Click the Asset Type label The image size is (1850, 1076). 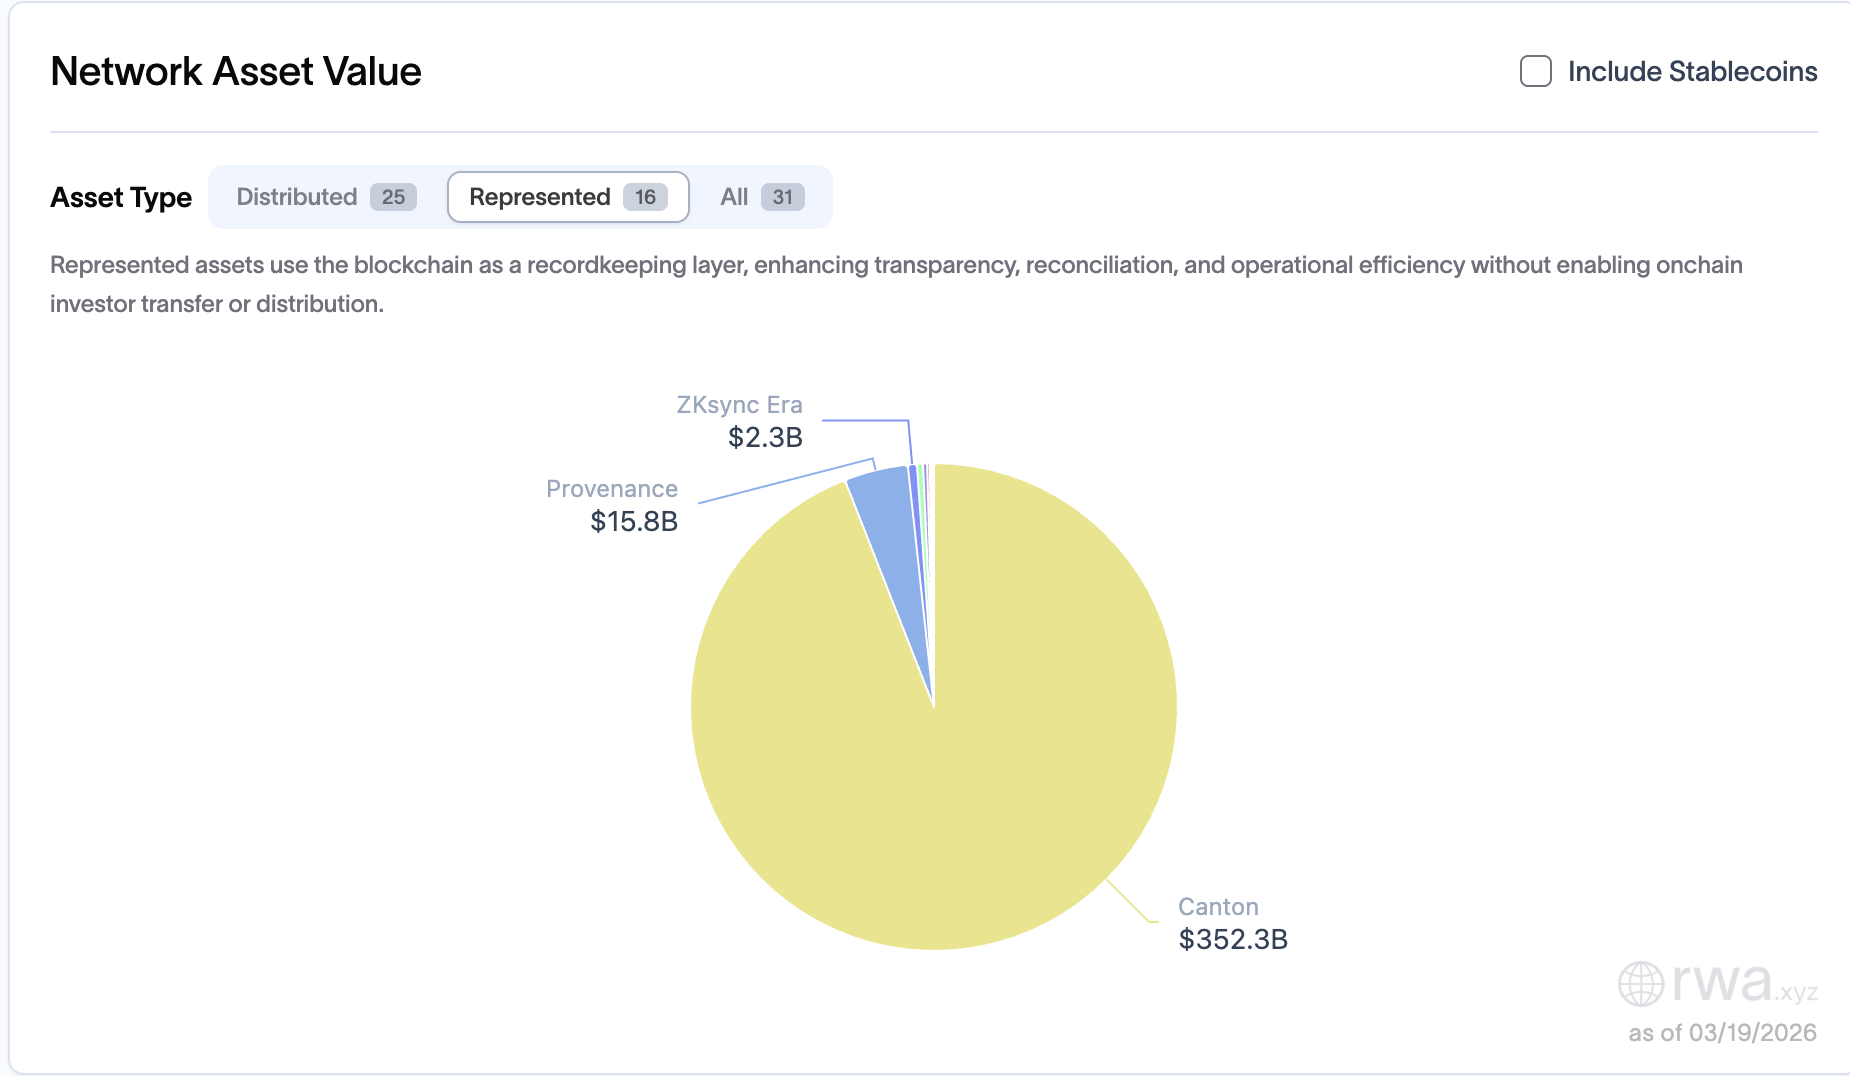coord(121,197)
